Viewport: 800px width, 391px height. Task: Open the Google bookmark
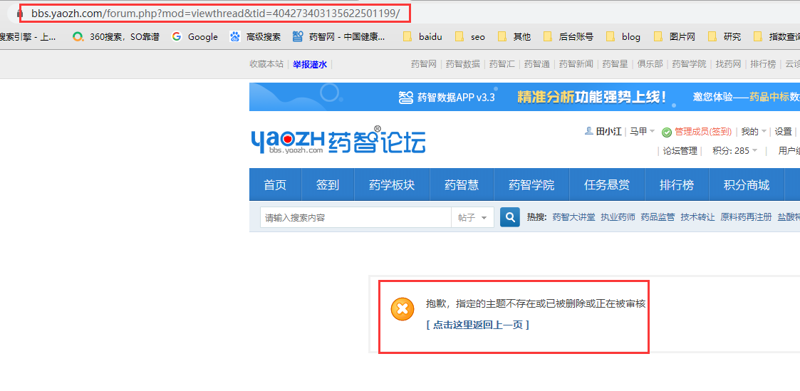[x=194, y=37]
